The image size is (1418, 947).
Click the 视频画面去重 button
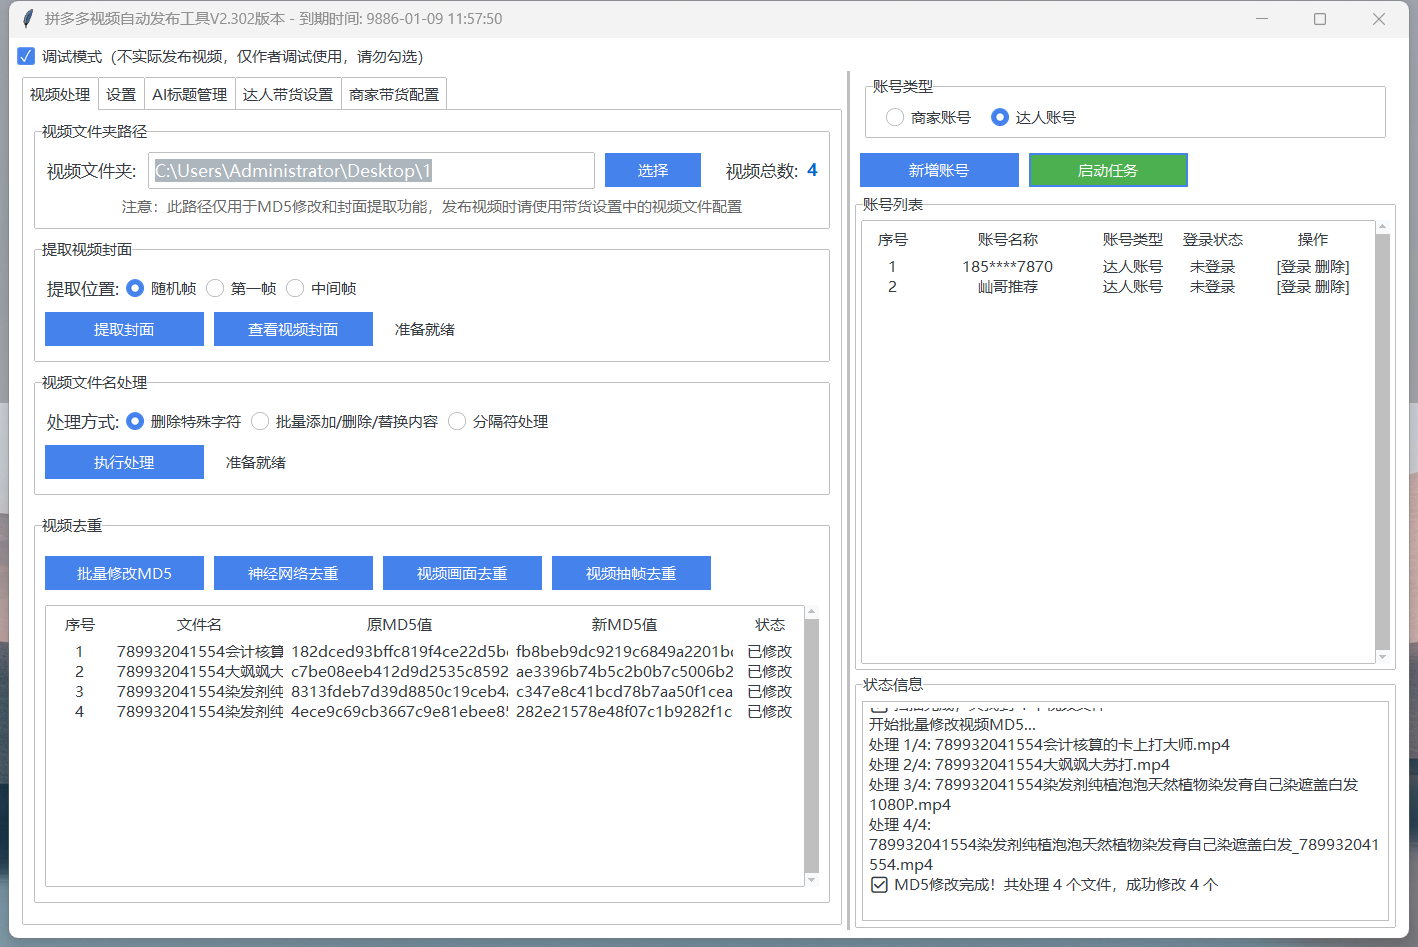(462, 573)
